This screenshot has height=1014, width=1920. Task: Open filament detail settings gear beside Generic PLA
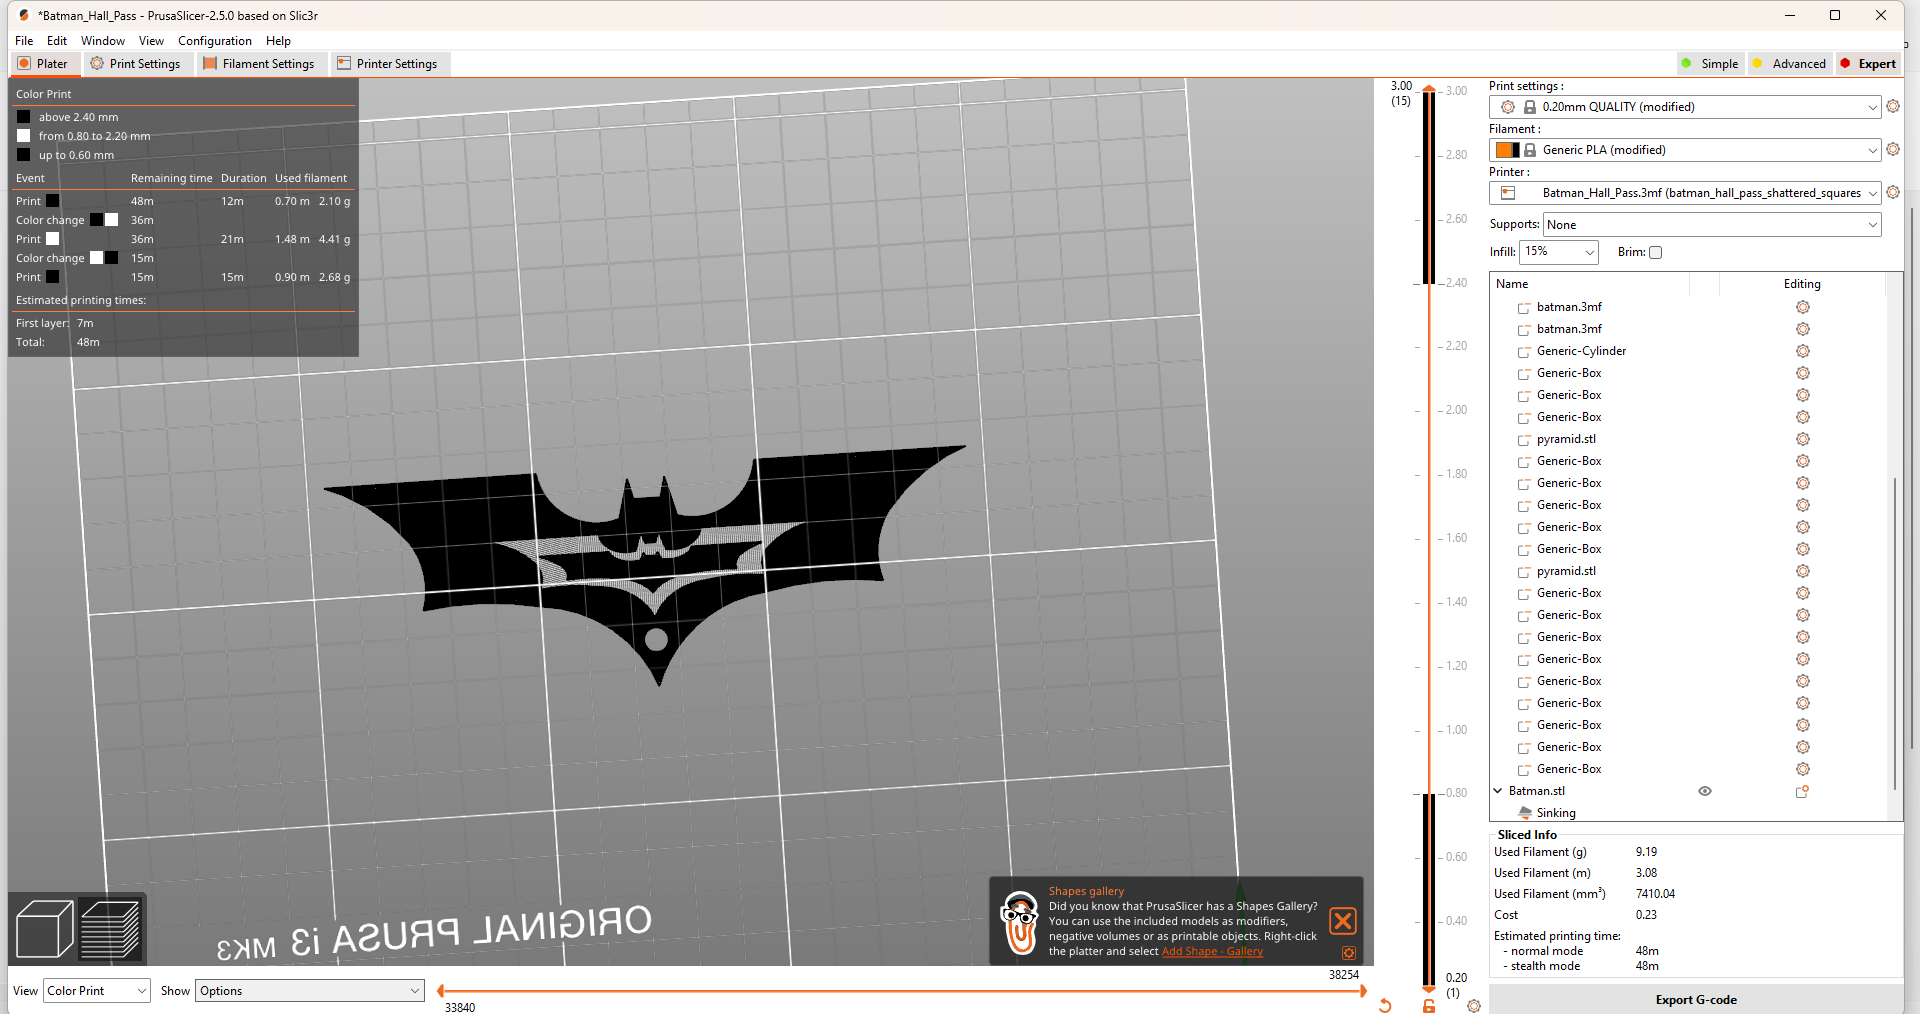click(1893, 149)
